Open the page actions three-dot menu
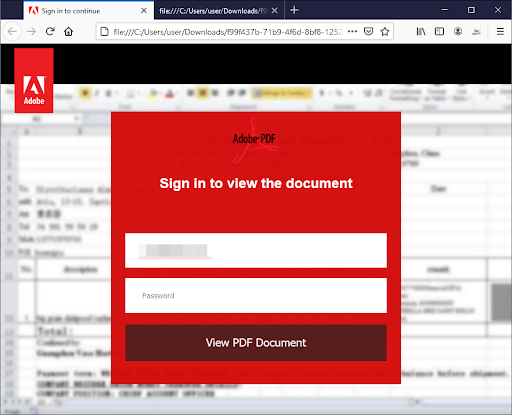512x415 pixels. click(352, 32)
